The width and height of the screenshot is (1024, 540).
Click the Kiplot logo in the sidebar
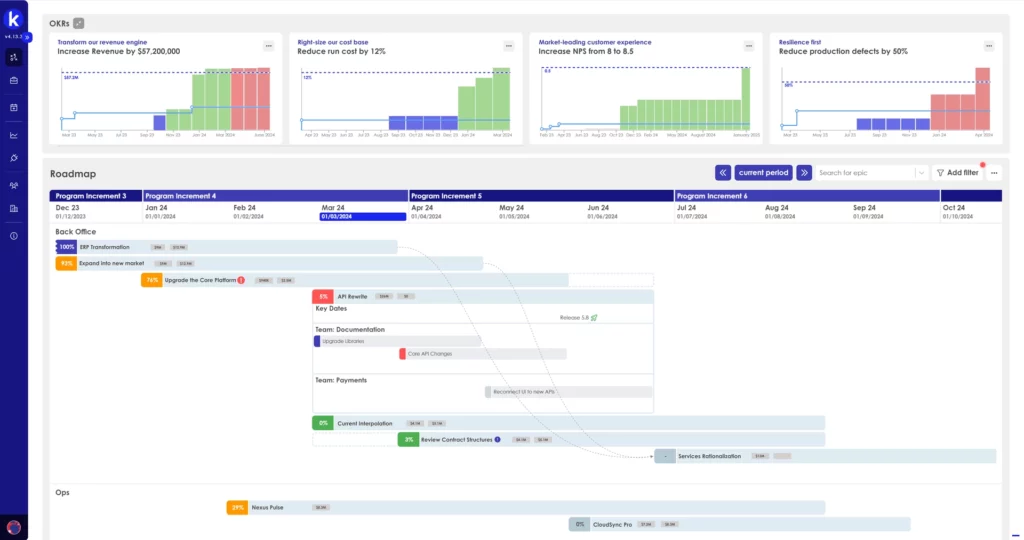13,19
